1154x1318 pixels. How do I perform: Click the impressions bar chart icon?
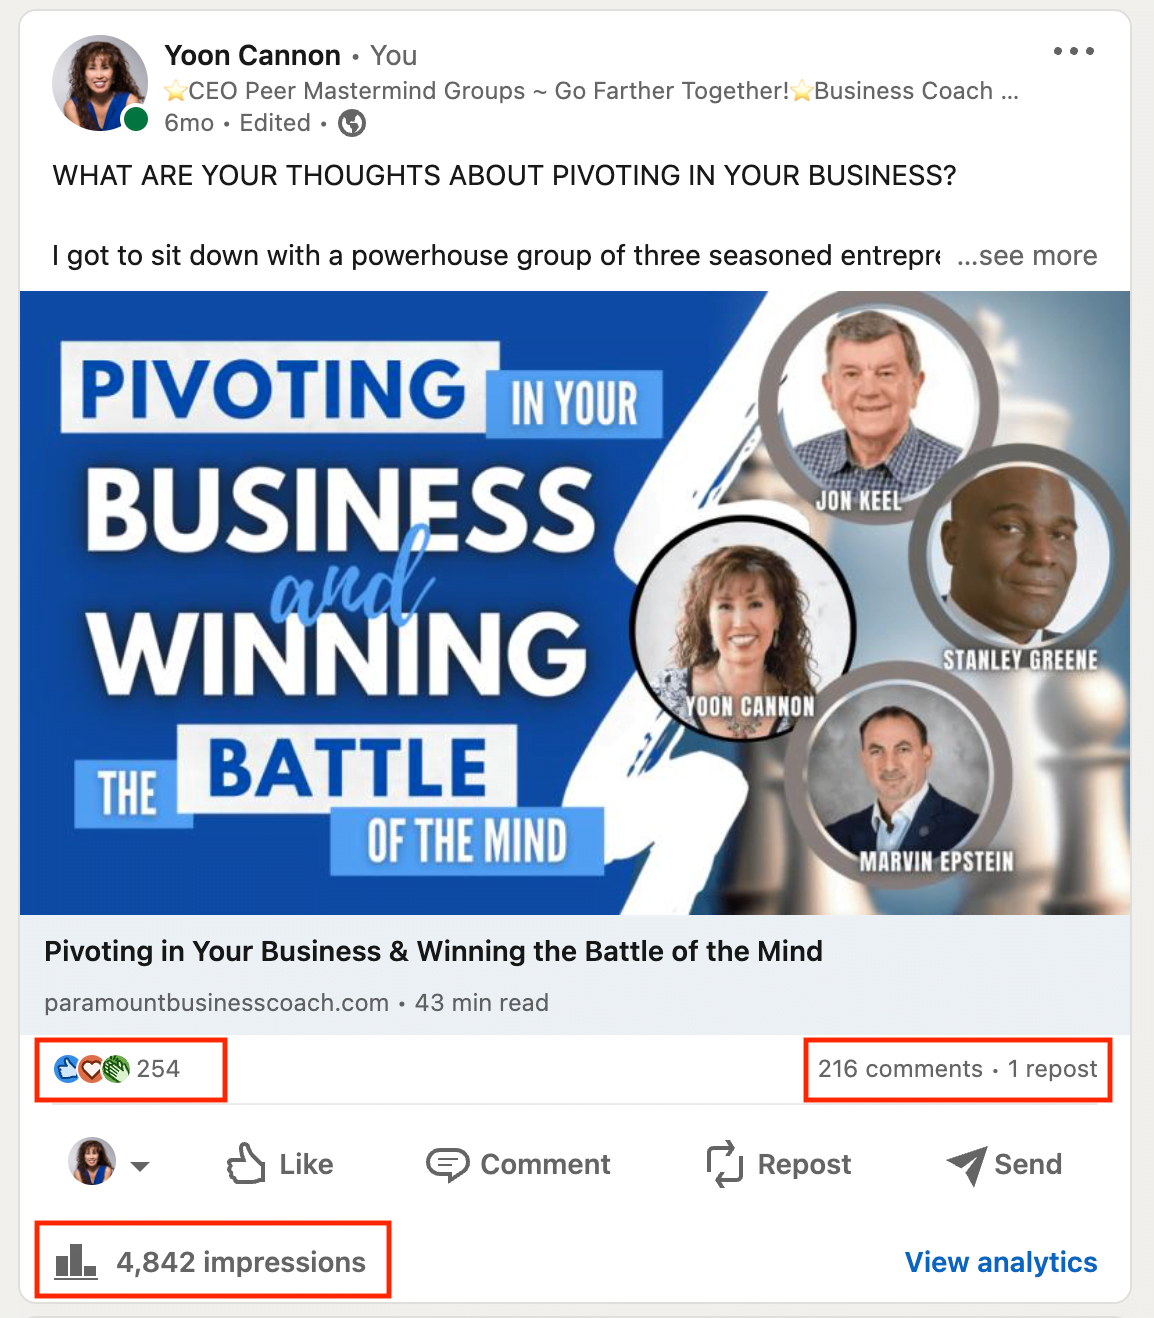point(76,1262)
